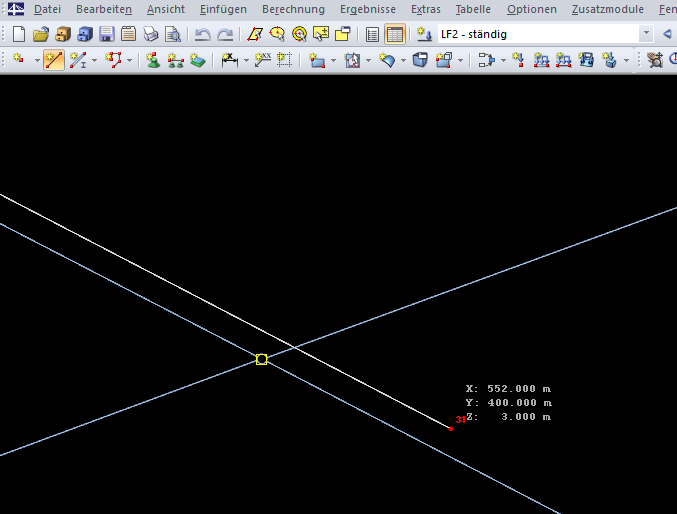Add a new surface load
Viewport: 677px width, 514px height.
coord(586,60)
